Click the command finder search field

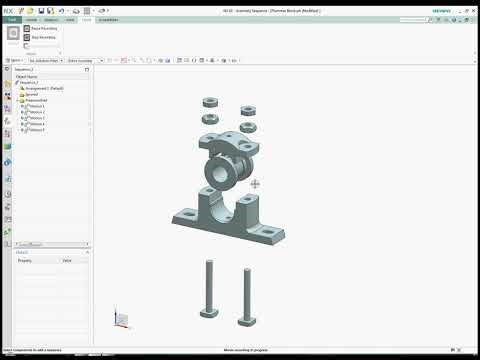(x=413, y=20)
